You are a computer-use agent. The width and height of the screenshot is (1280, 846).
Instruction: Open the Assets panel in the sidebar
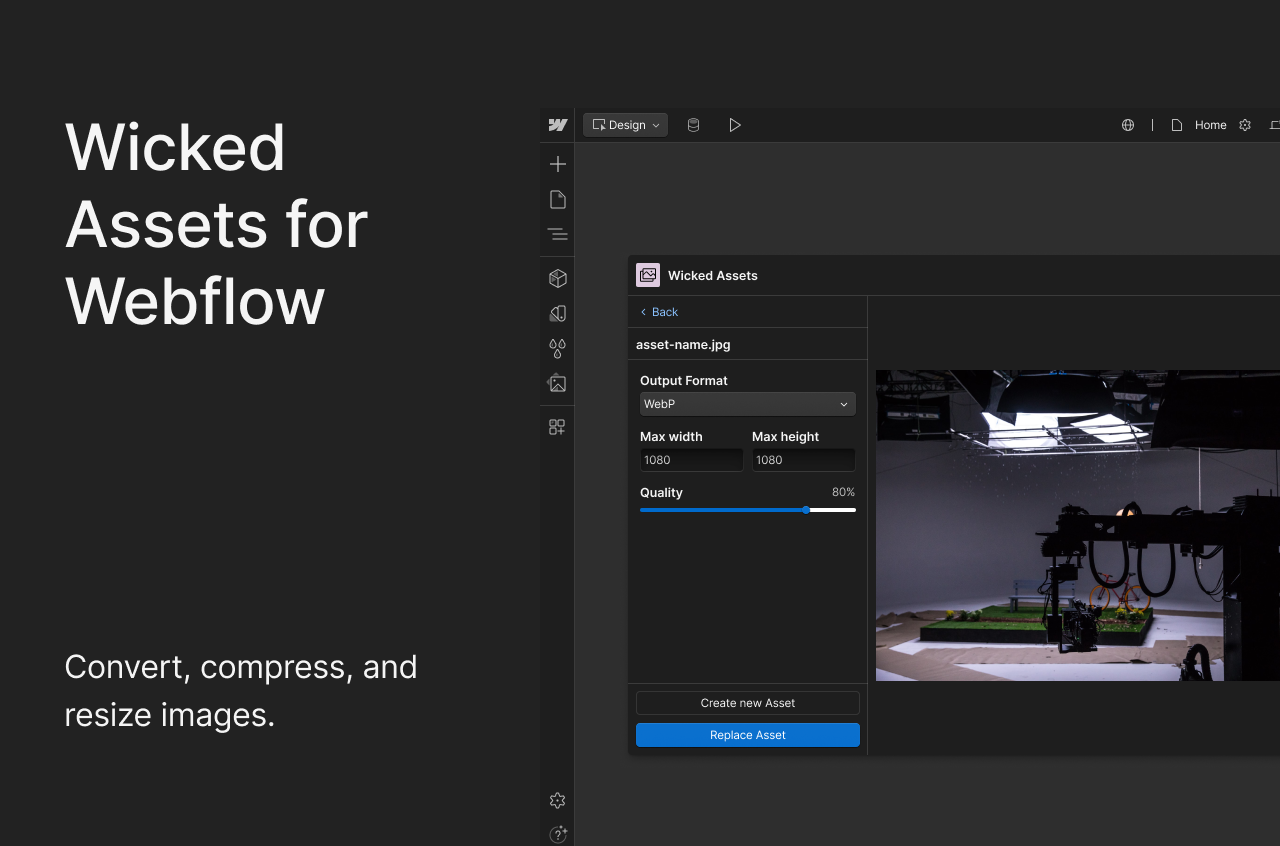[557, 383]
